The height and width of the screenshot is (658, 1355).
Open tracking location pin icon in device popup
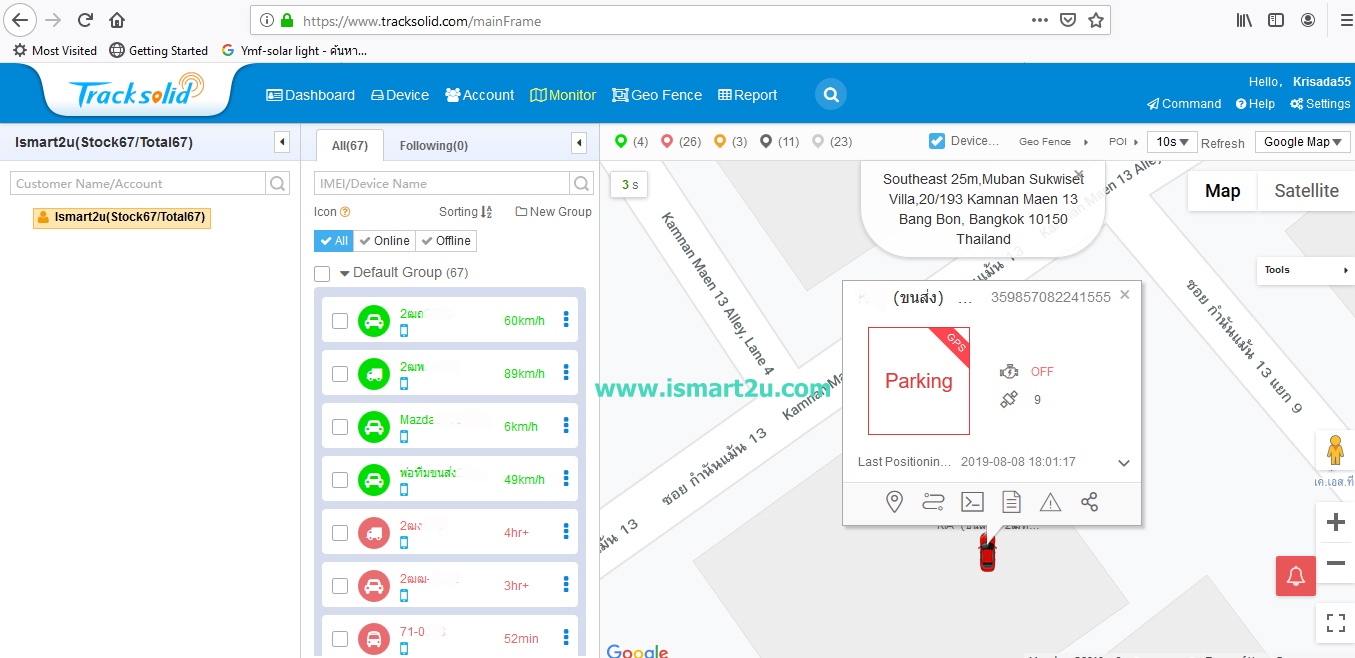pos(895,502)
